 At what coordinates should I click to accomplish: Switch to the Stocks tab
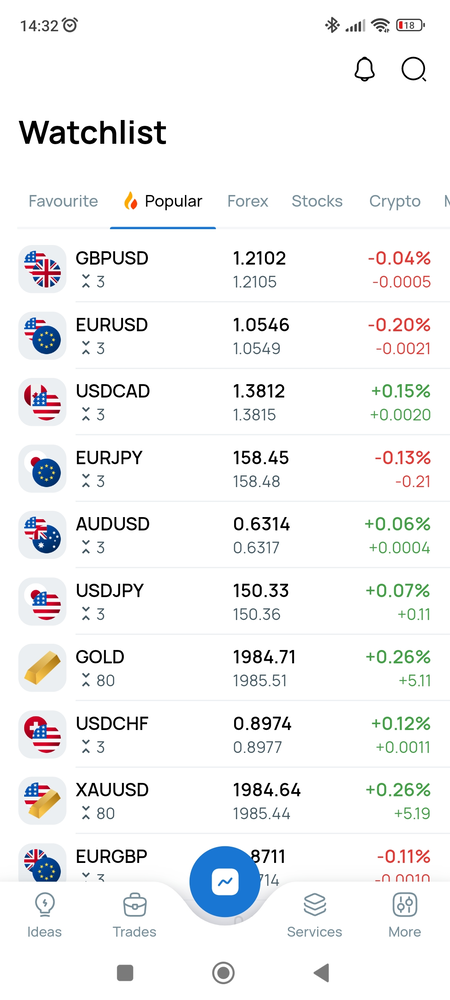coord(317,202)
